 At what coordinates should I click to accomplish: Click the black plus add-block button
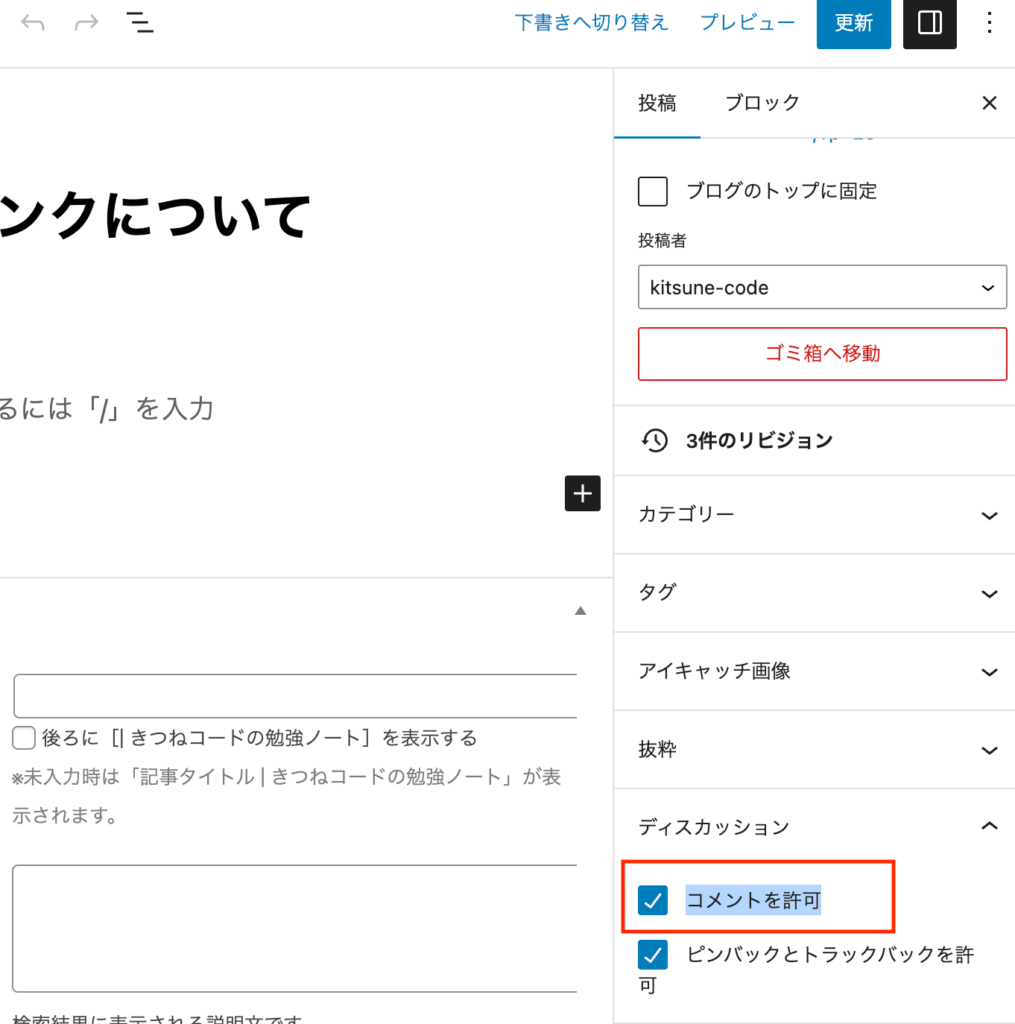click(583, 493)
